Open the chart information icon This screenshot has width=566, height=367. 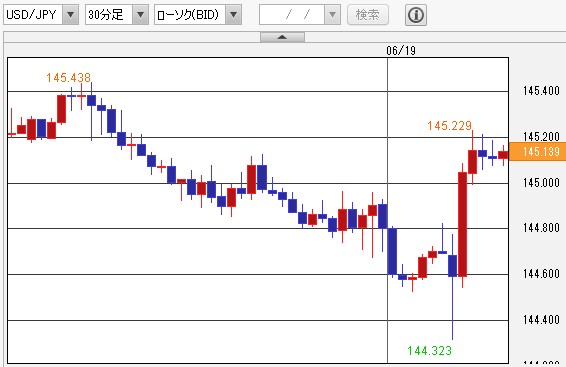tap(416, 15)
